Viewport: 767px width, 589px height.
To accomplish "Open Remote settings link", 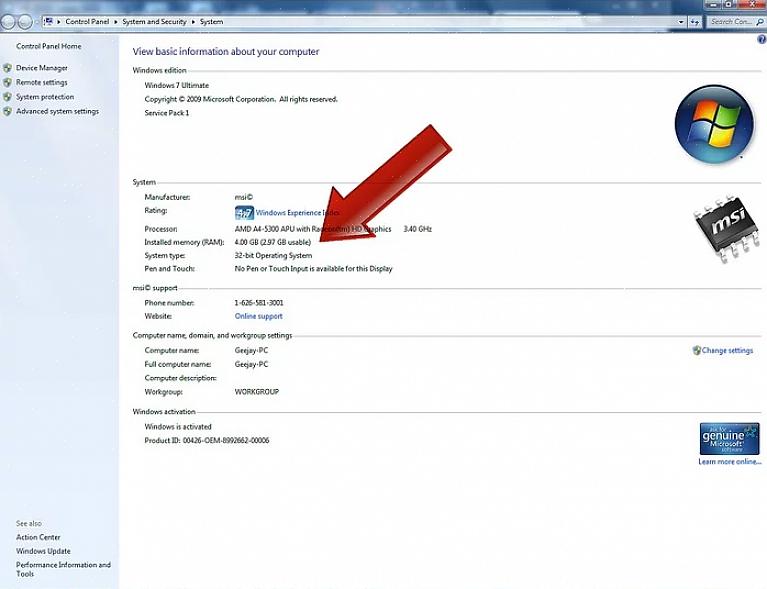I will point(42,82).
